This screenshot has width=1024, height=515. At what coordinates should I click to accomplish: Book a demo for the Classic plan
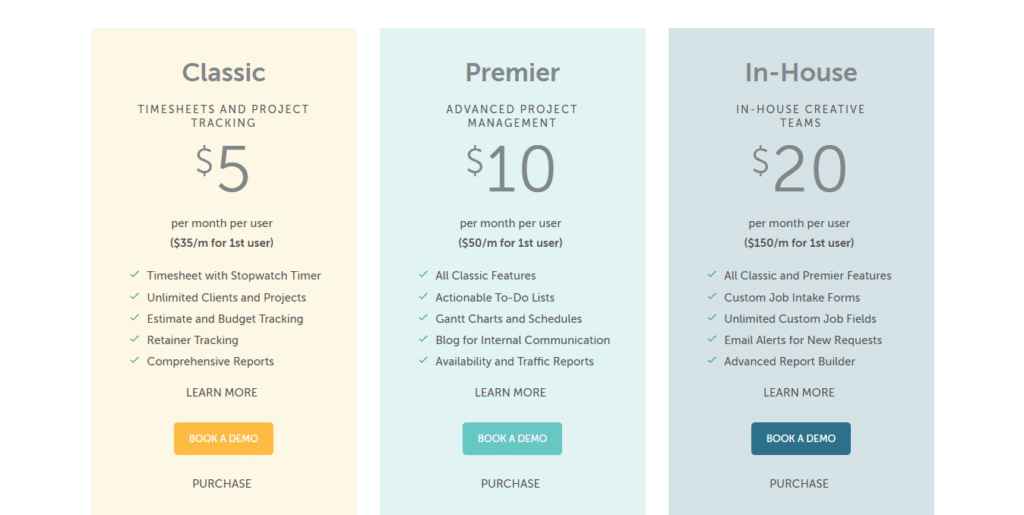click(223, 439)
